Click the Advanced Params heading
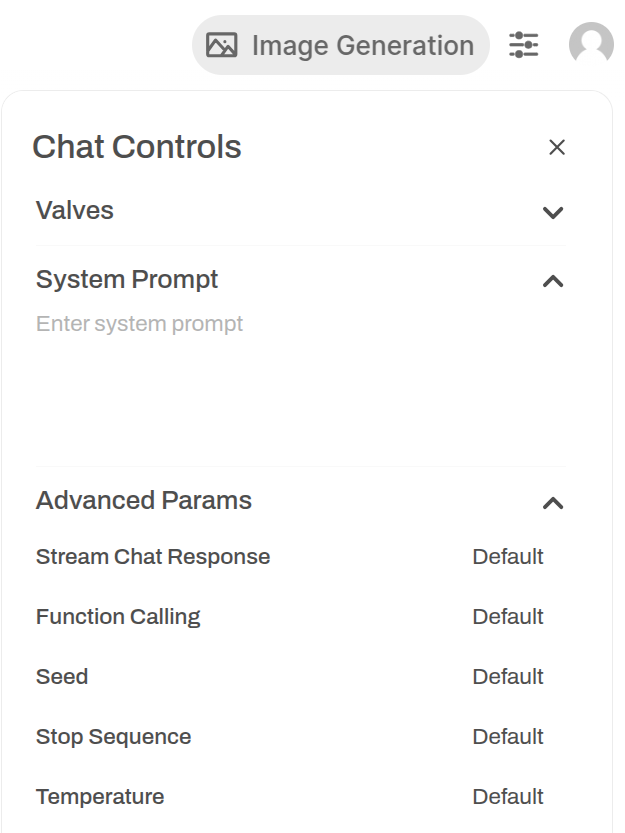625x833 pixels. coord(143,500)
